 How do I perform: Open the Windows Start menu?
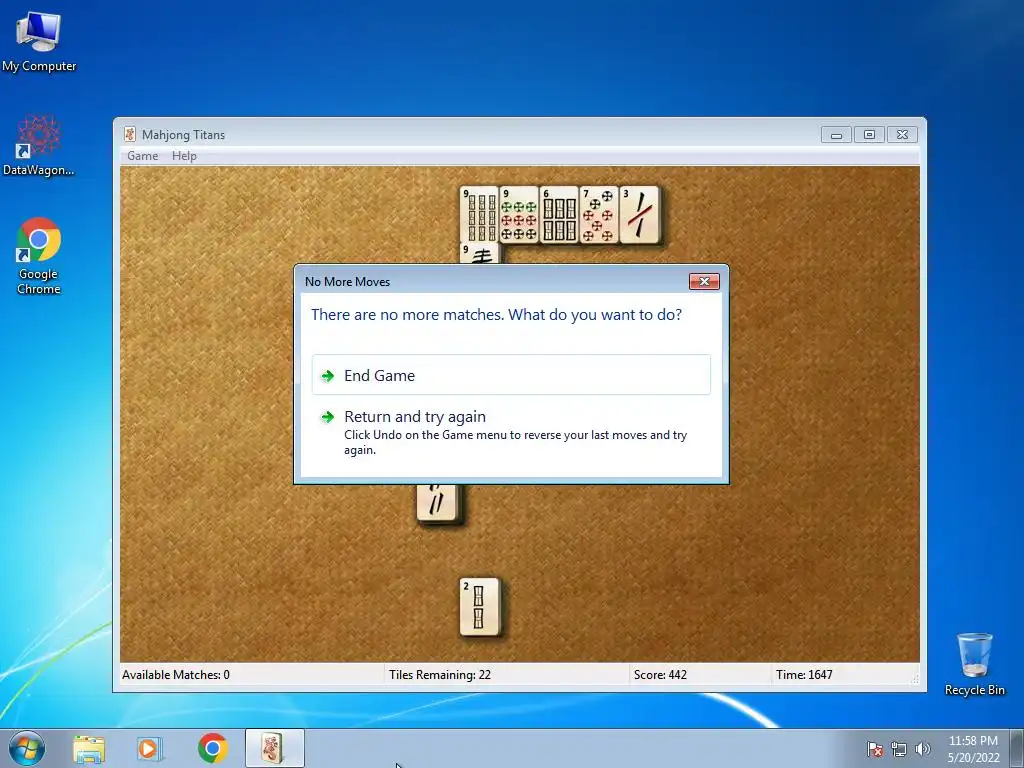(27, 748)
